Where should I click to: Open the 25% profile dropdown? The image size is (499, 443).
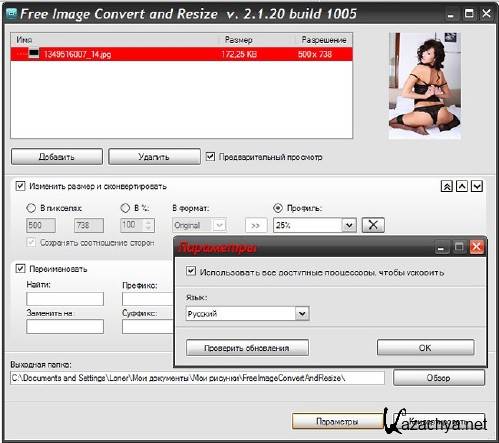(349, 225)
